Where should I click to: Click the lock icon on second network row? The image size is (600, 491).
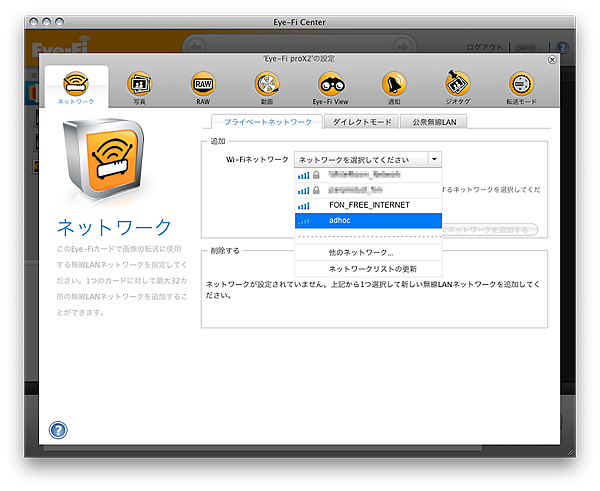pyautogui.click(x=316, y=190)
